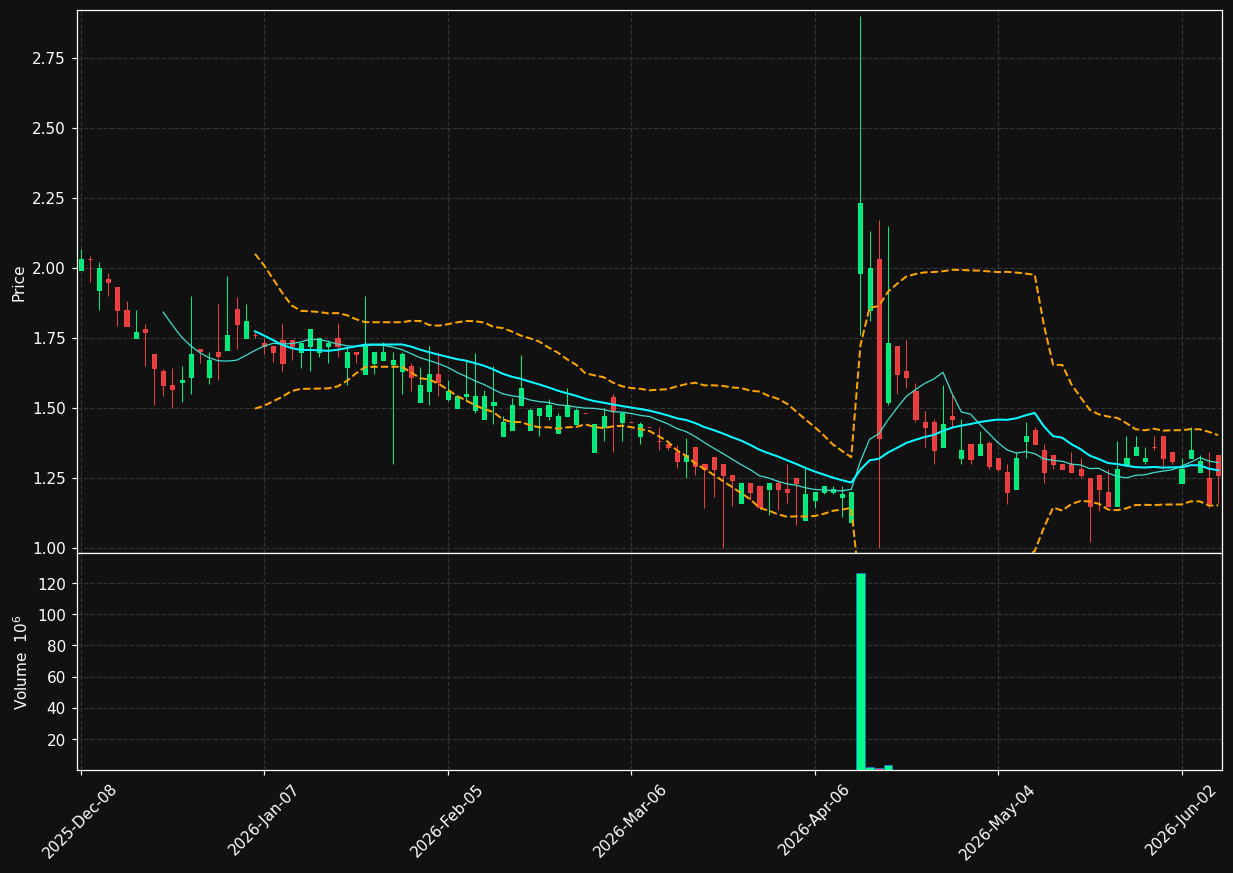Click the 2.25 price axis label
1233x873 pixels.
(x=48, y=199)
